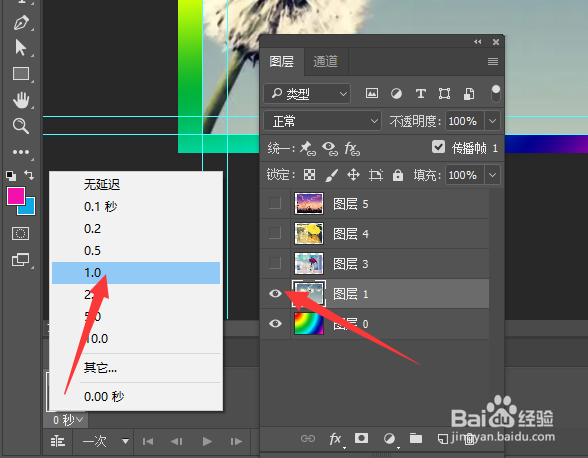Open the 正常 blend mode dropdown

pyautogui.click(x=322, y=121)
